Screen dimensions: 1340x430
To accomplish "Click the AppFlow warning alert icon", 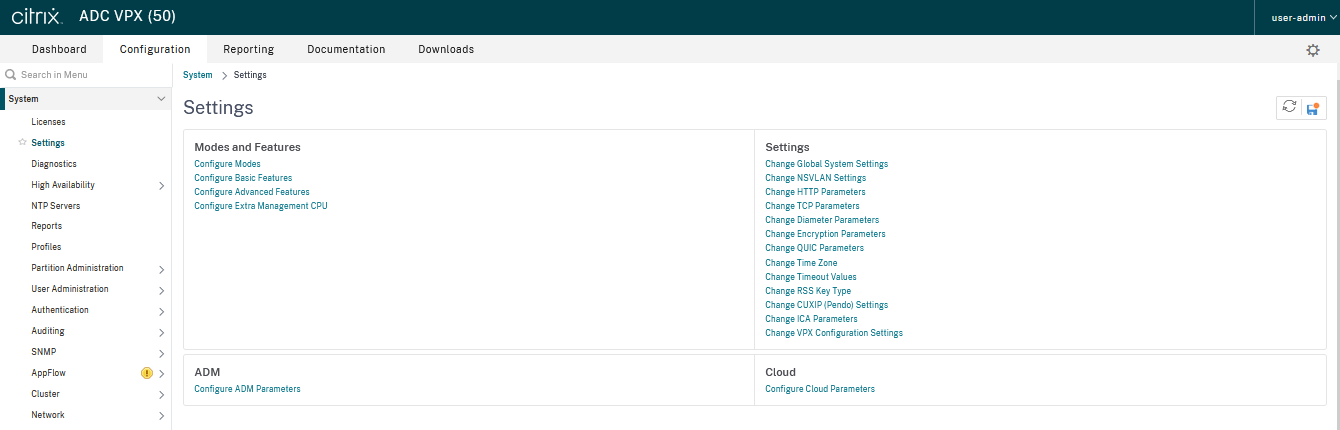I will click(147, 373).
